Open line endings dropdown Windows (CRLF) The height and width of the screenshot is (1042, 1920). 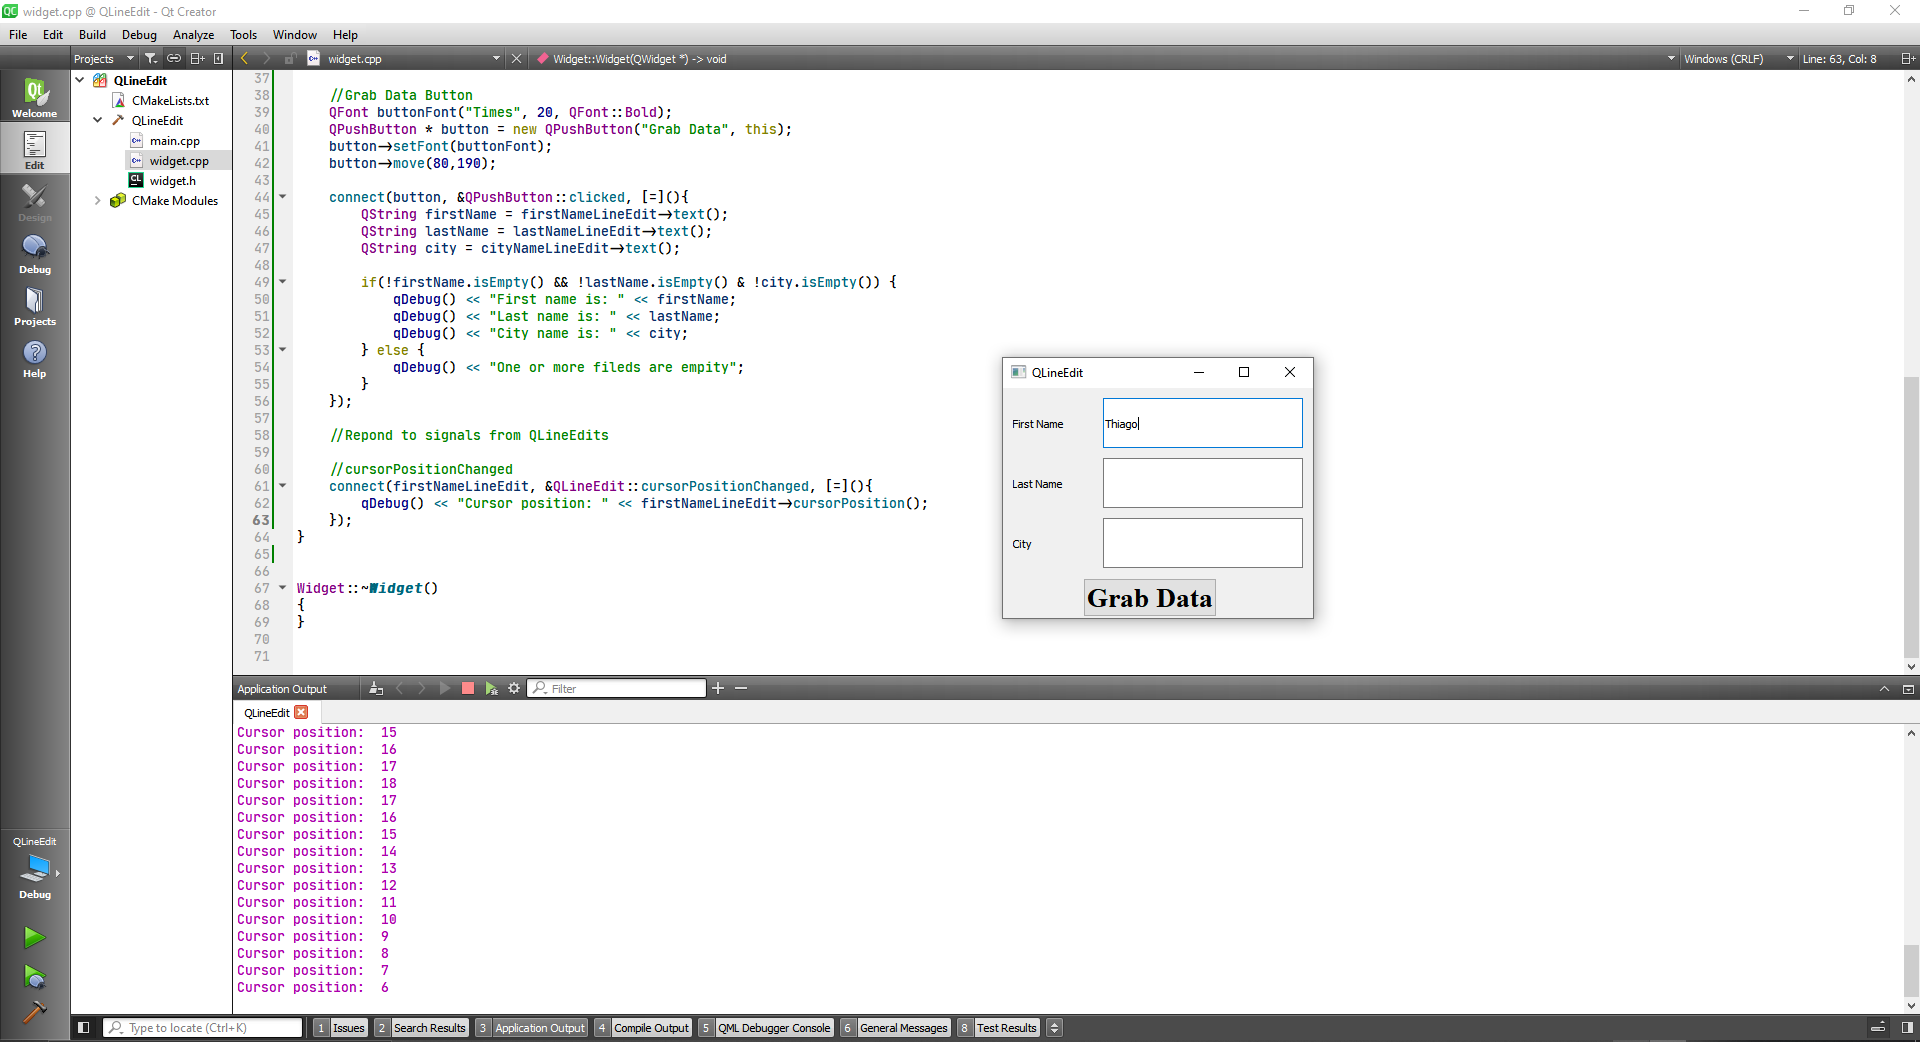(1739, 58)
